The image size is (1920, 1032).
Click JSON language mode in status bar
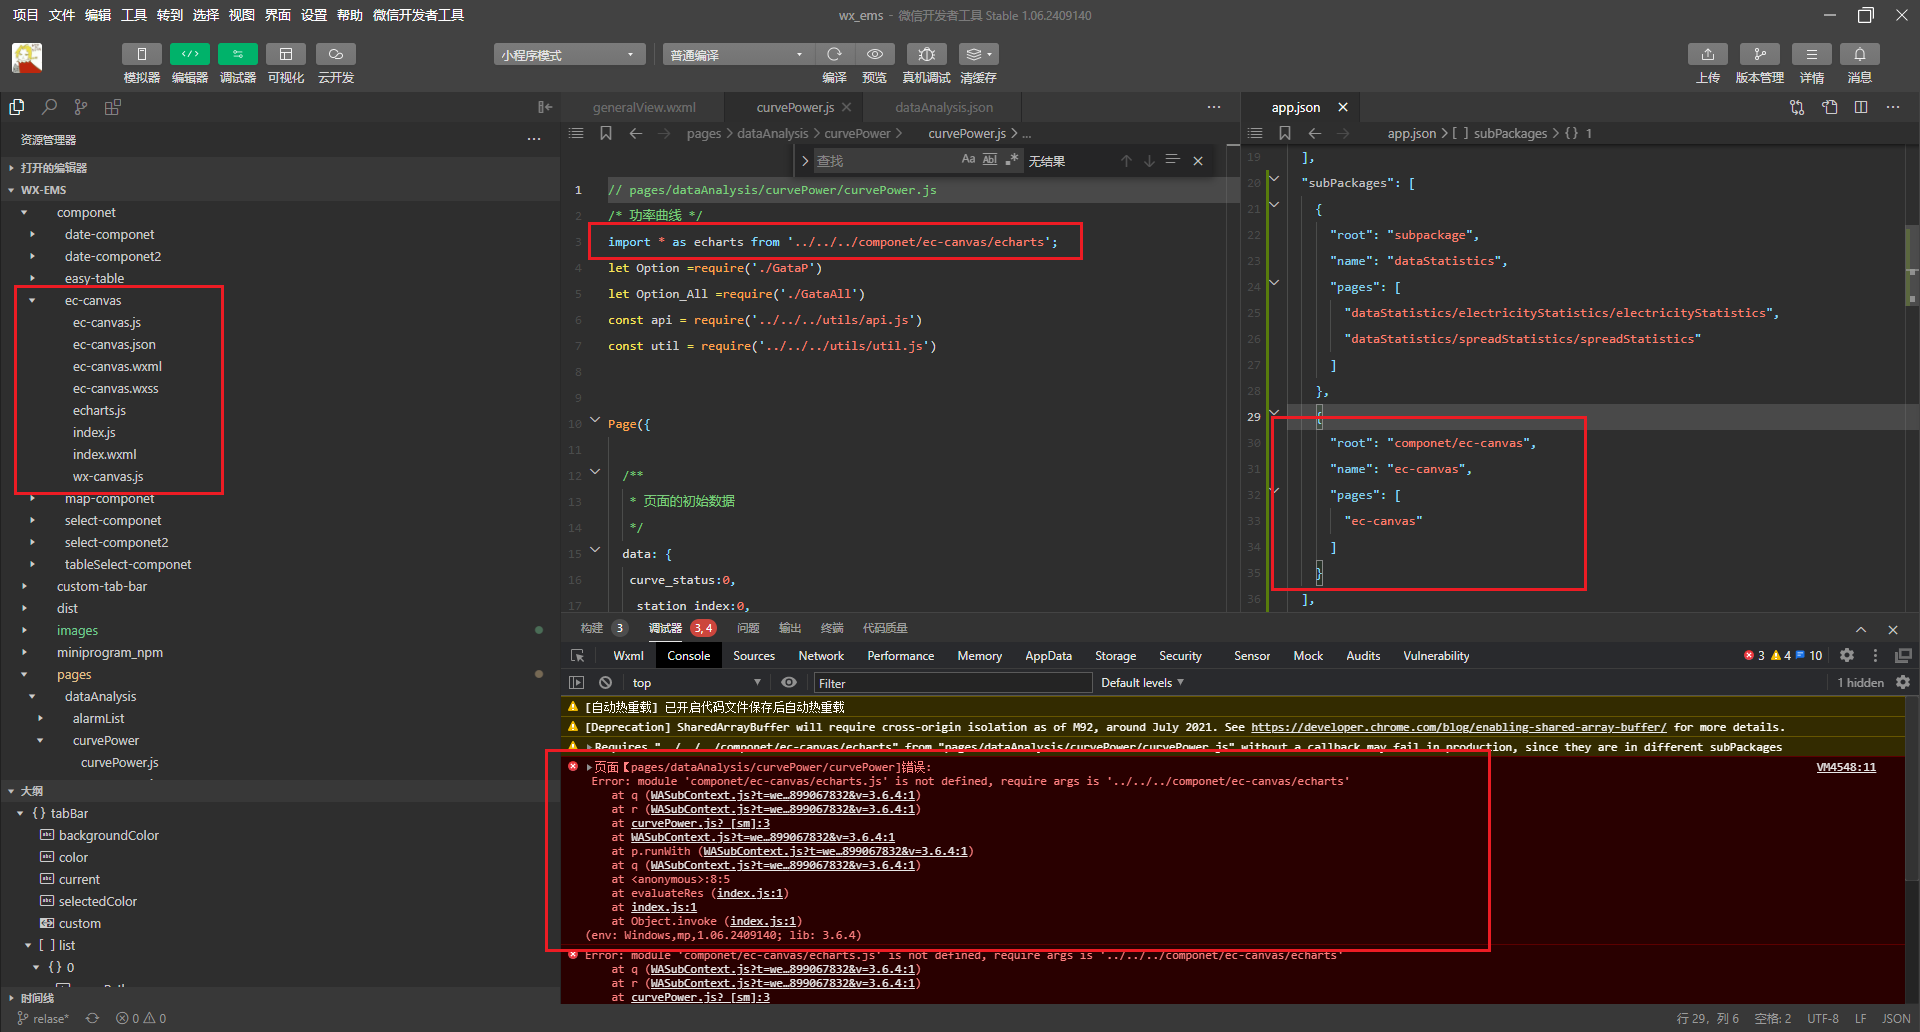click(1896, 1018)
